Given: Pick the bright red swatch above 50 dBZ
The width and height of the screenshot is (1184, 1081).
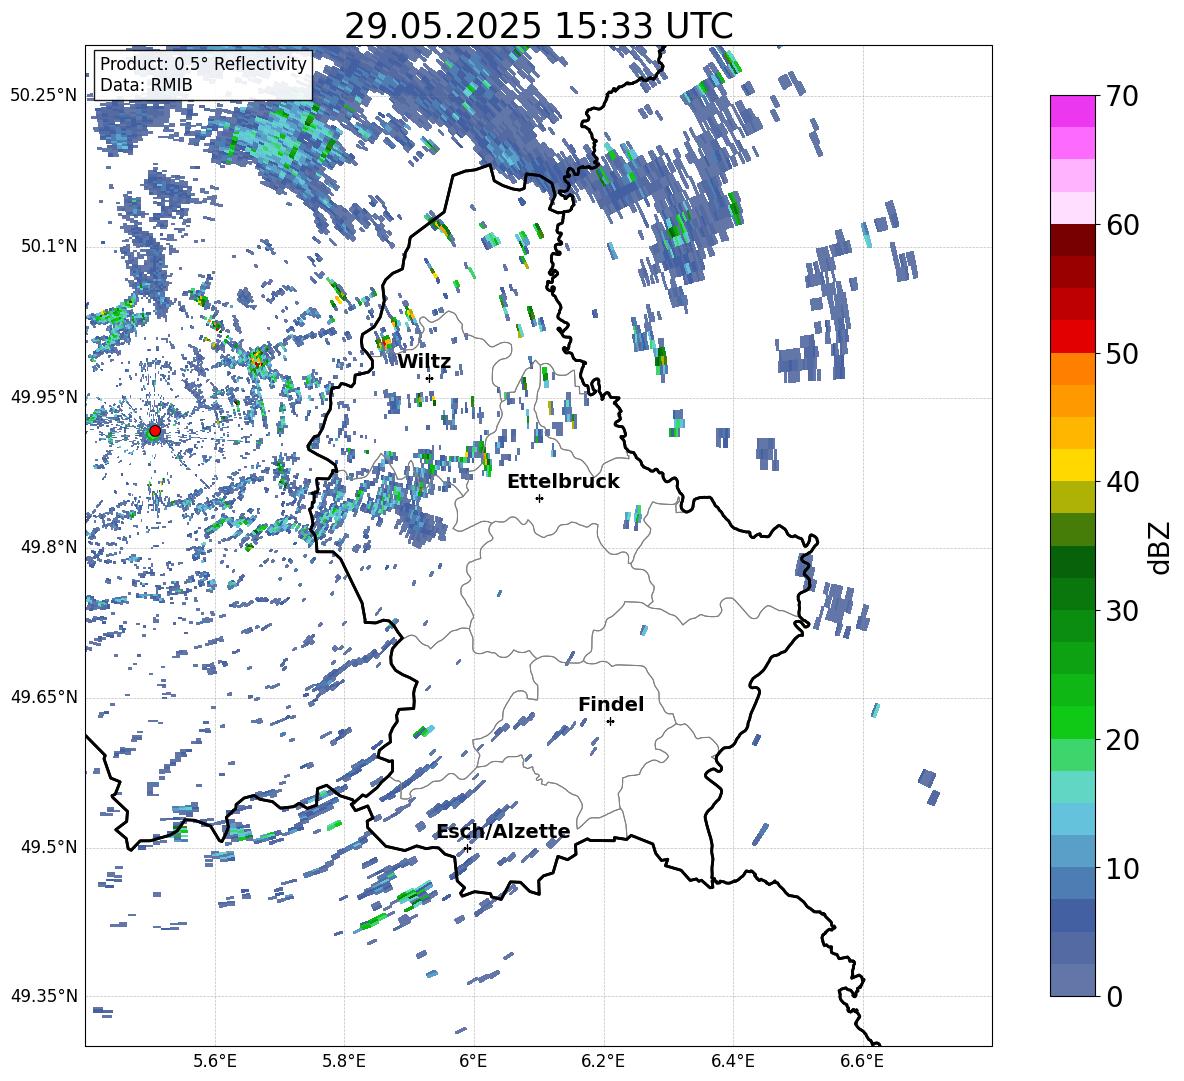Looking at the screenshot, I should pyautogui.click(x=1072, y=337).
